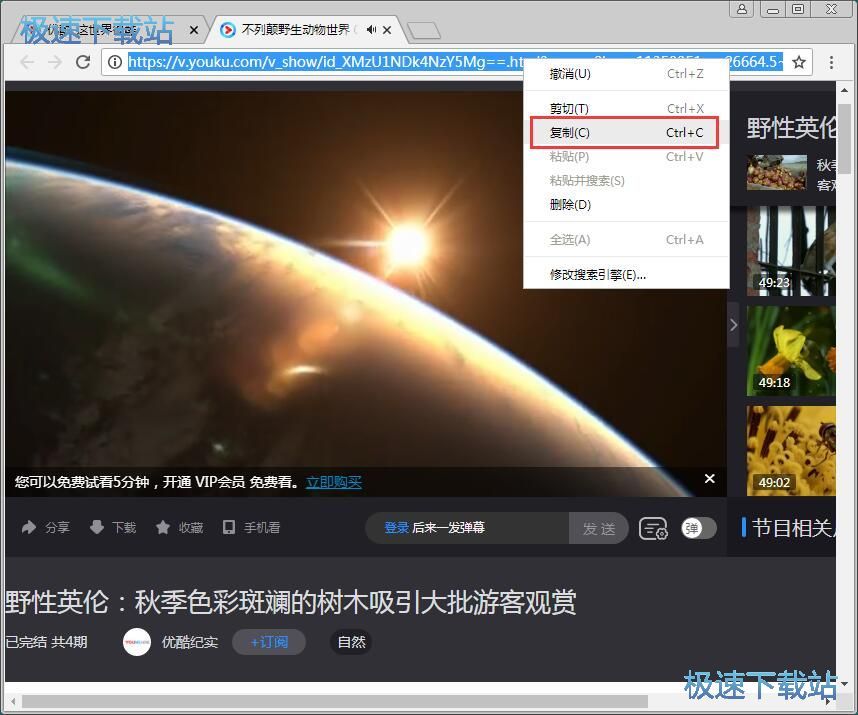The image size is (858, 715).
Task: Click the vertical scrollbar thumb
Action: pos(844,138)
